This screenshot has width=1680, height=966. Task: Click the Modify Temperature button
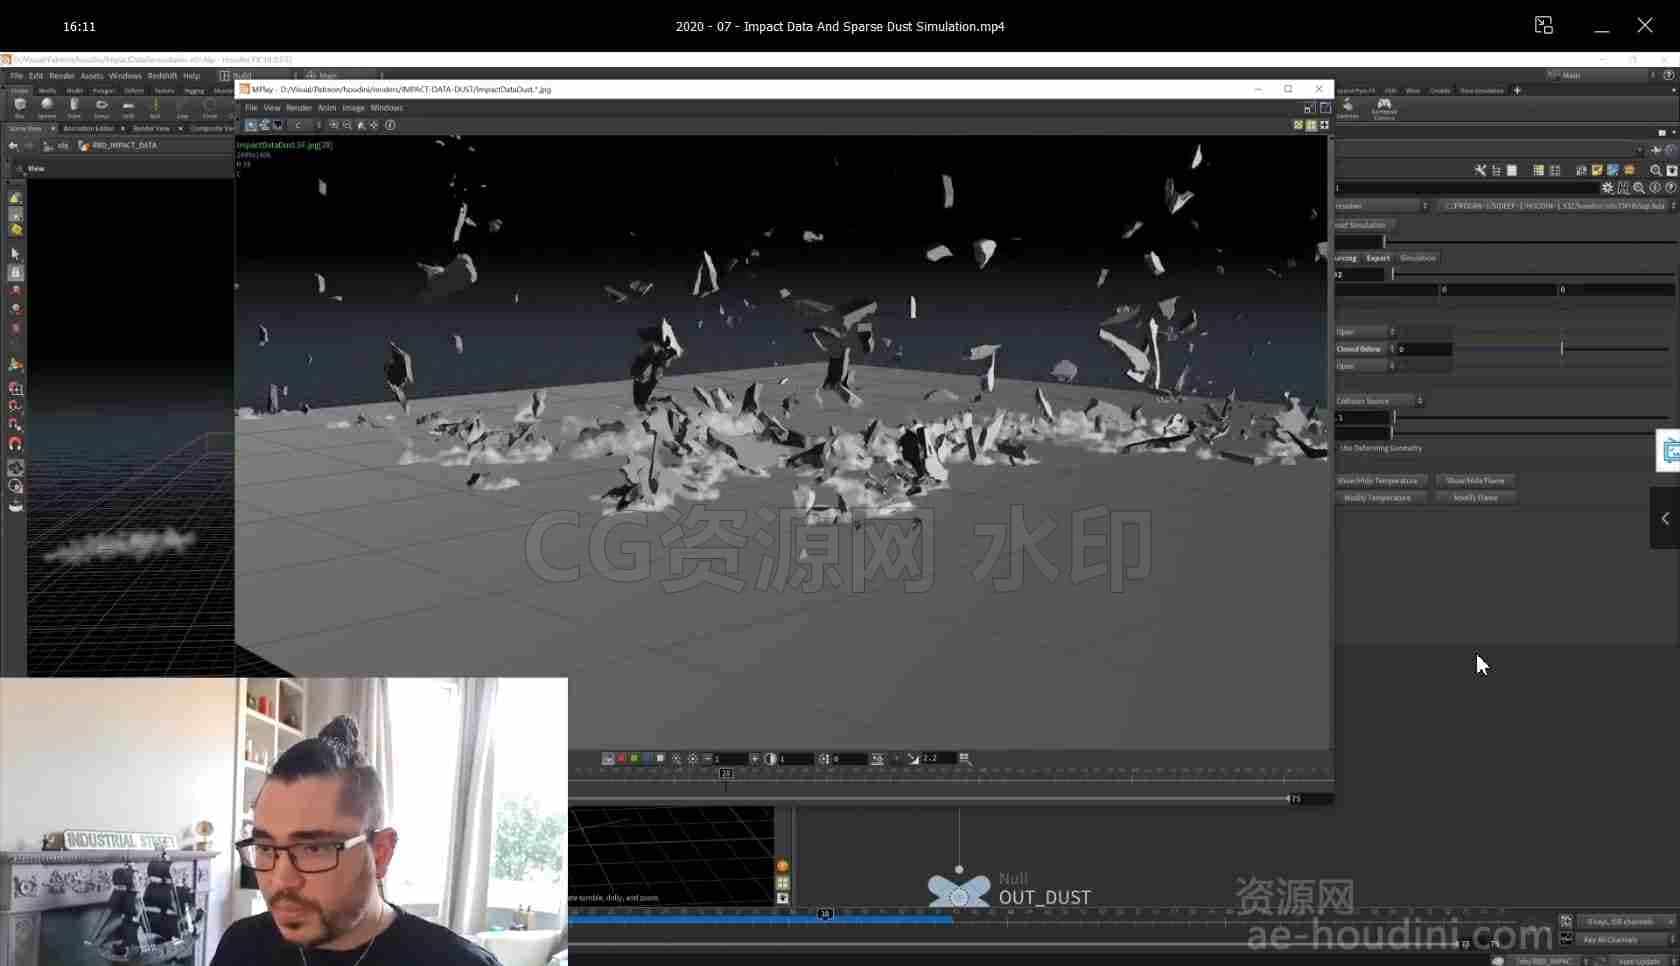pyautogui.click(x=1377, y=498)
